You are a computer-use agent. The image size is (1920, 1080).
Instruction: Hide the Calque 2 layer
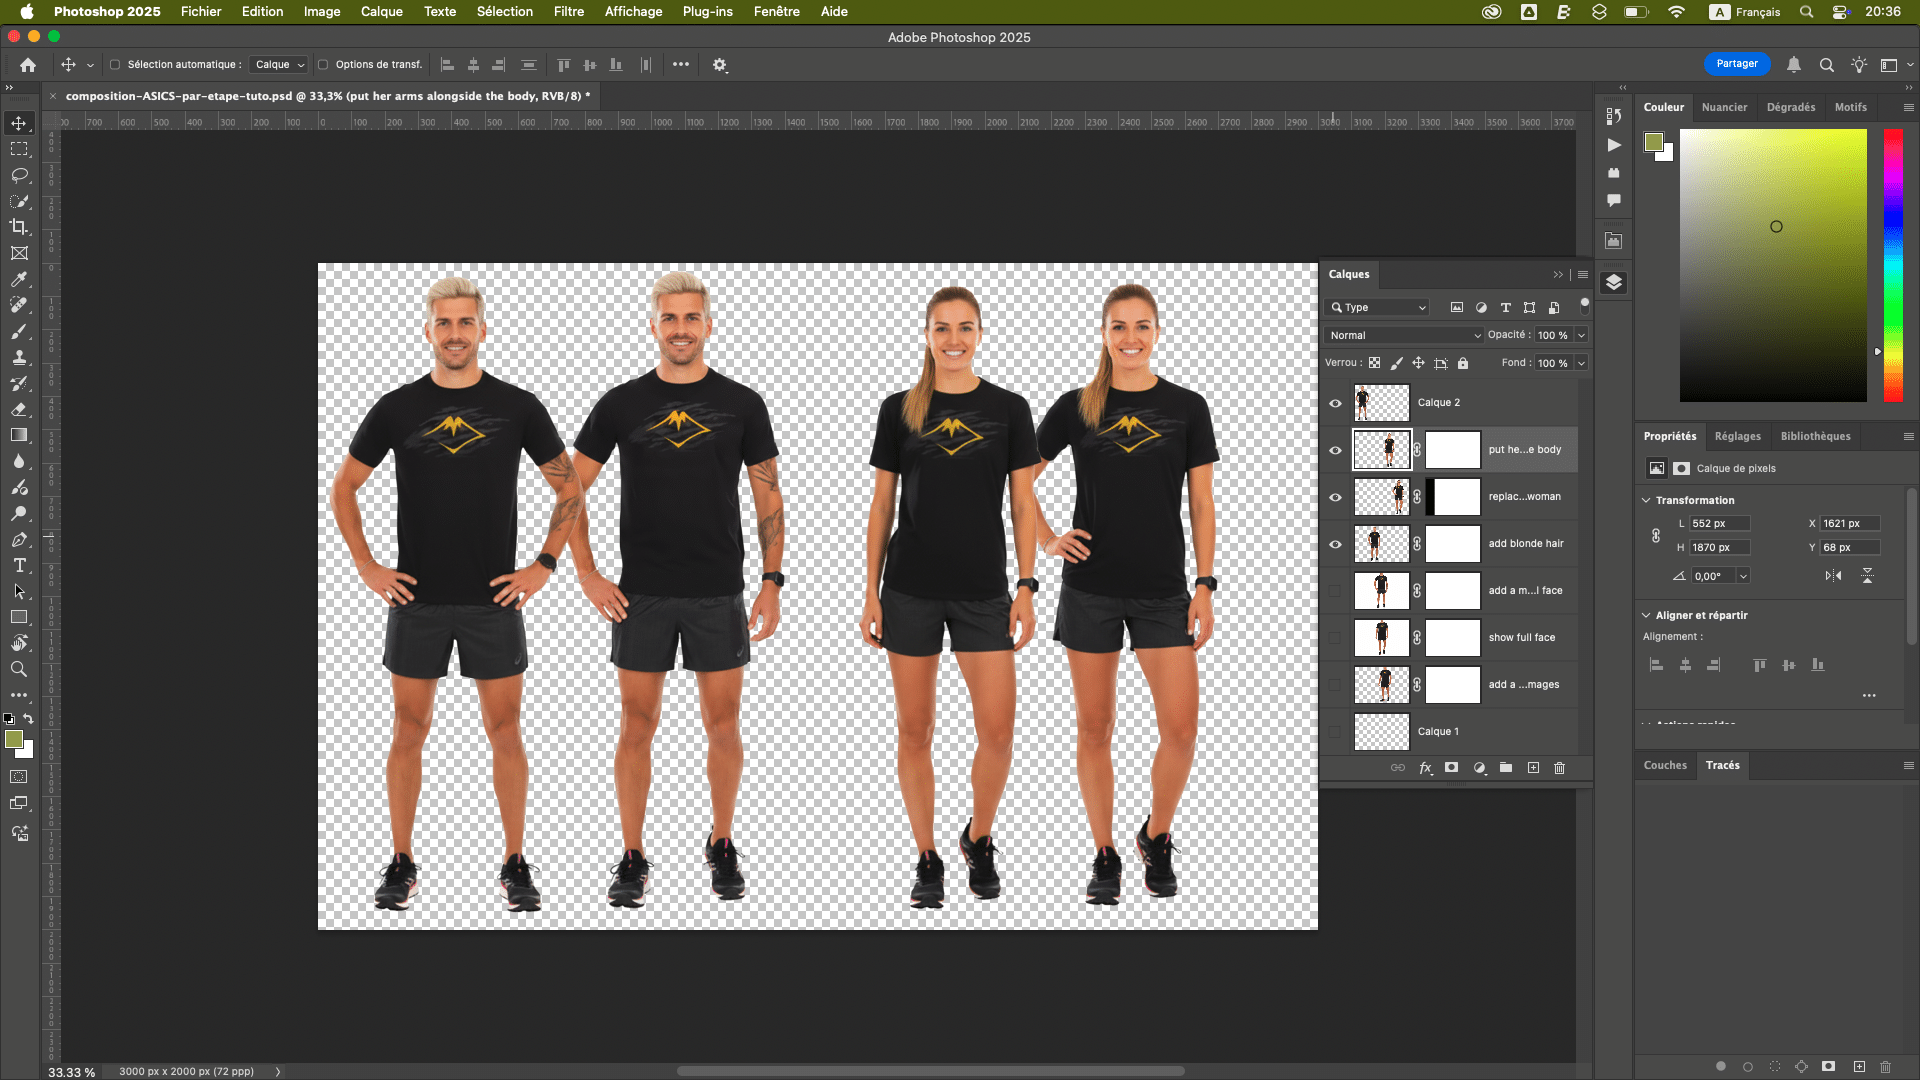click(x=1335, y=403)
